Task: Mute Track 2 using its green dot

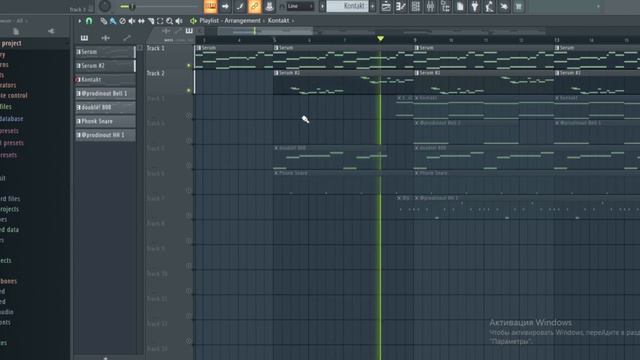Action: click(x=189, y=90)
